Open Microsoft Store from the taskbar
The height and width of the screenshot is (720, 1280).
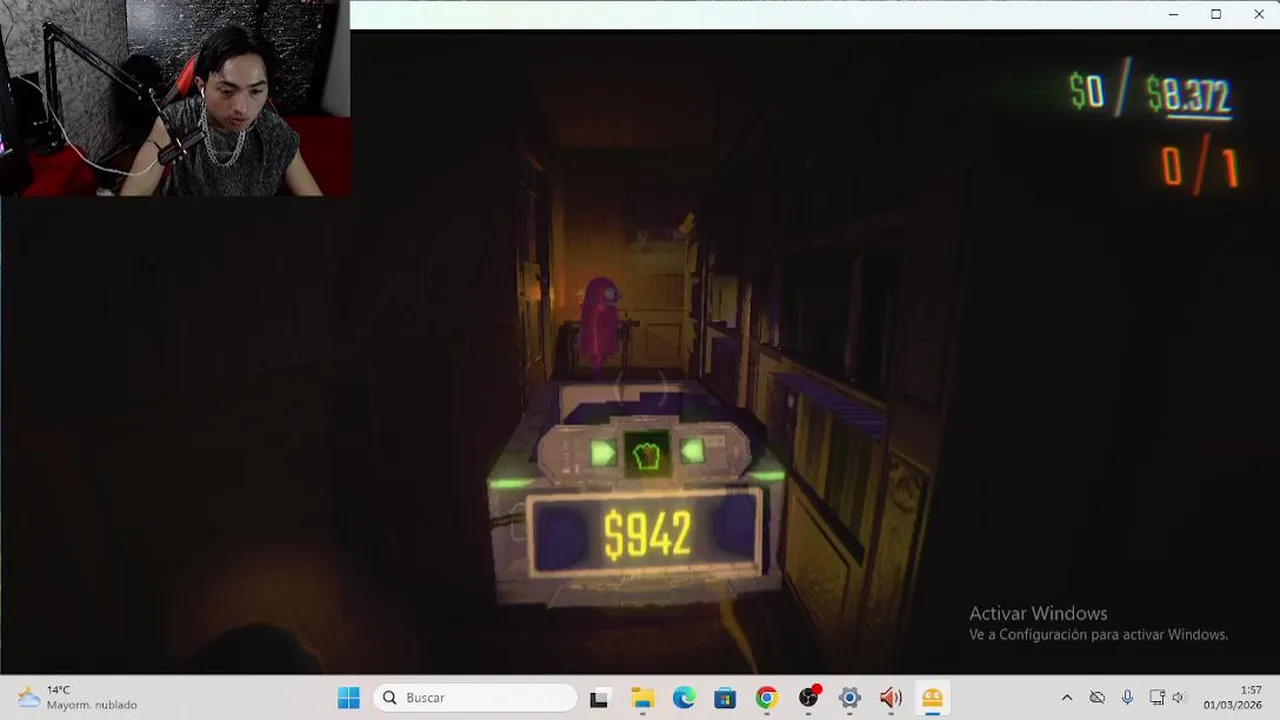point(725,698)
